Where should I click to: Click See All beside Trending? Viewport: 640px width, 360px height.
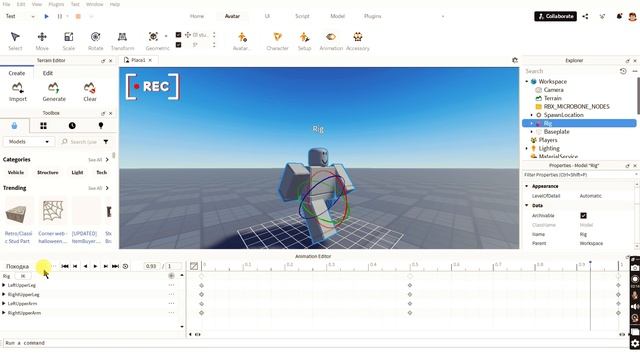(x=98, y=188)
